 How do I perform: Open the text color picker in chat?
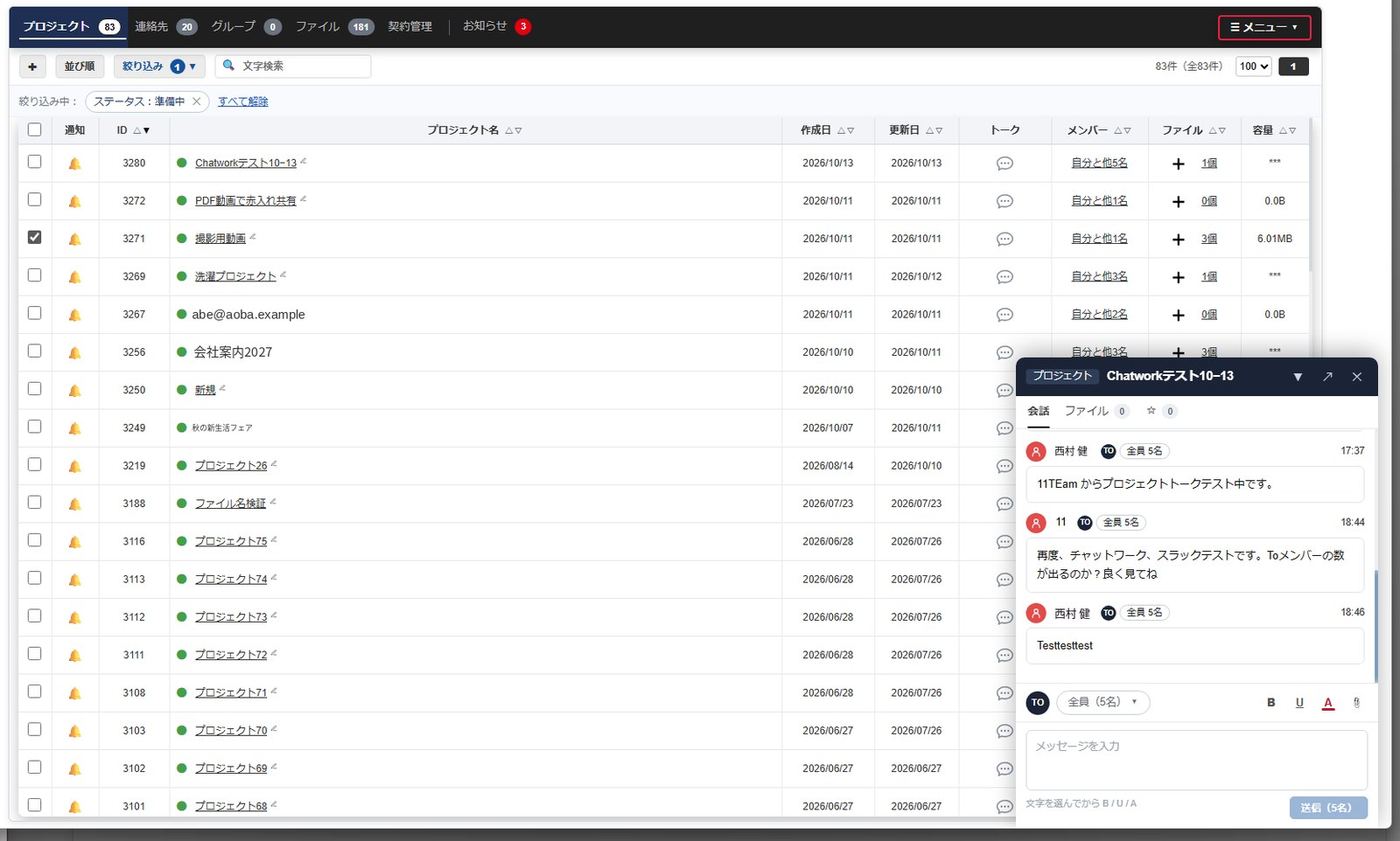1328,703
